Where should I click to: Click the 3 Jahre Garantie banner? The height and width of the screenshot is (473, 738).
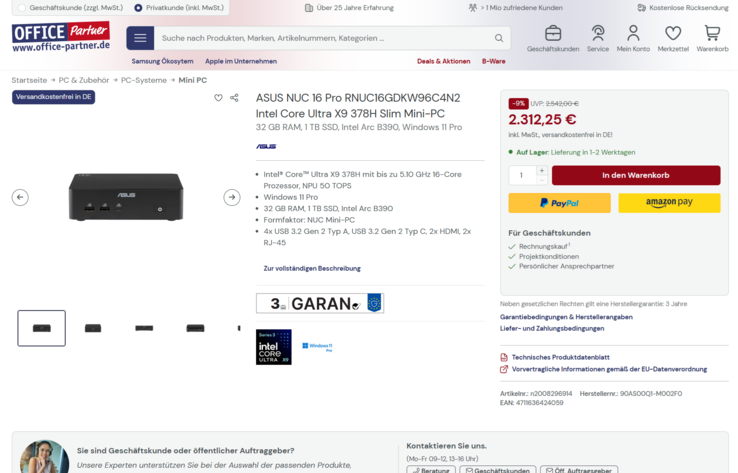click(x=320, y=303)
